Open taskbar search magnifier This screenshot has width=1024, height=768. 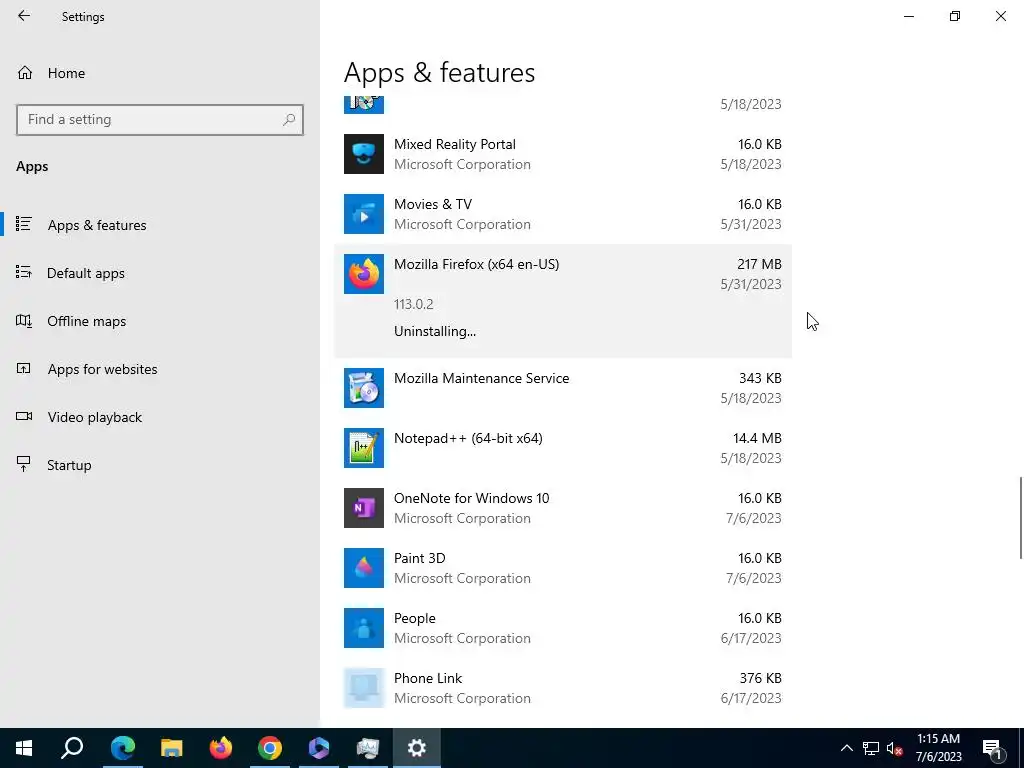pos(72,748)
